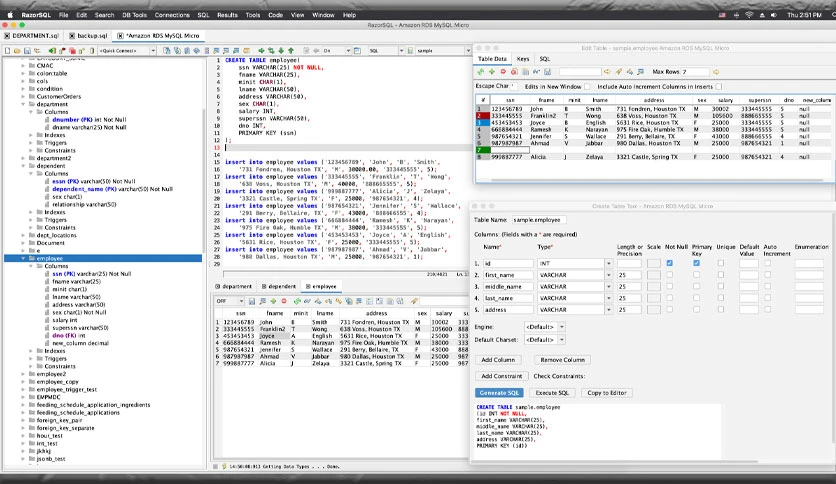Select the employee_copy table in the tree
The image size is (836, 484).
pos(58,382)
